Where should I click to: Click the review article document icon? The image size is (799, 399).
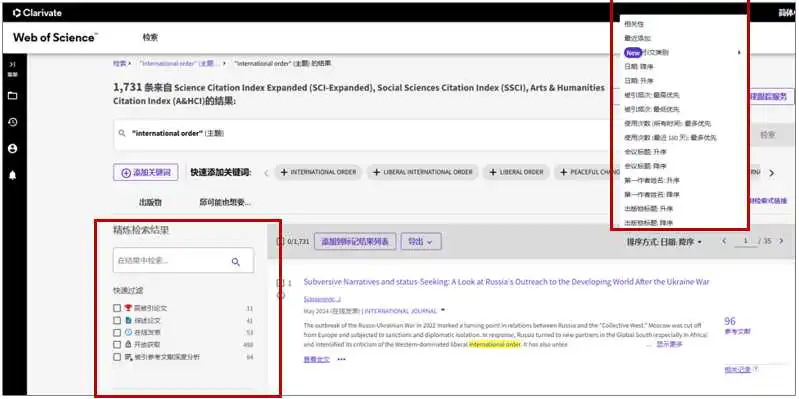pos(128,321)
